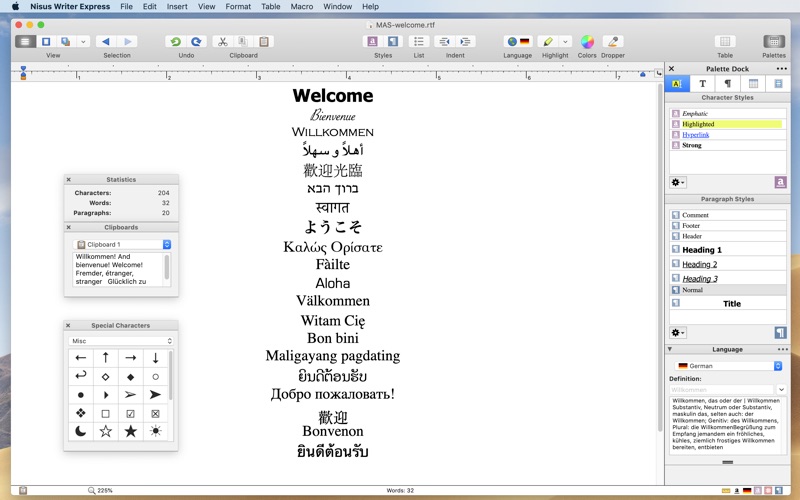Click the 225% zoom control
Viewport: 800px width, 500px height.
click(x=101, y=490)
